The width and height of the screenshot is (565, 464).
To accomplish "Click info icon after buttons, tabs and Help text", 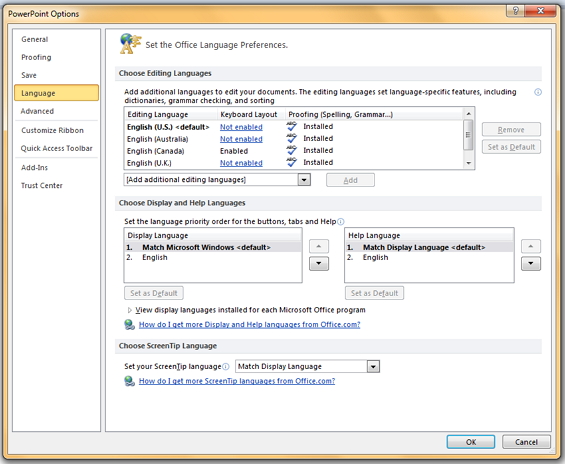I will [341, 222].
